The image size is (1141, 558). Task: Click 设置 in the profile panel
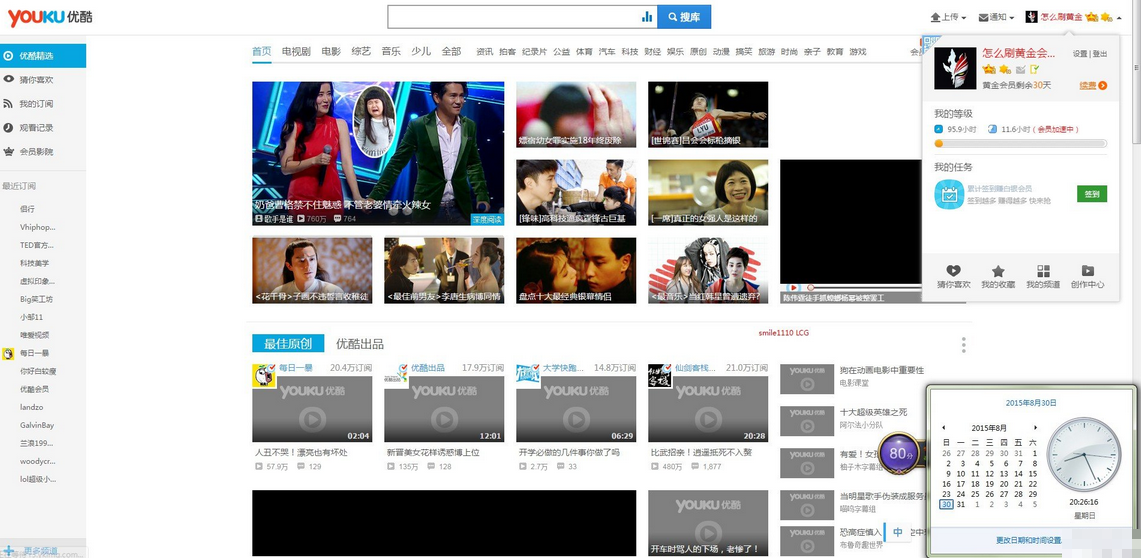[1080, 54]
